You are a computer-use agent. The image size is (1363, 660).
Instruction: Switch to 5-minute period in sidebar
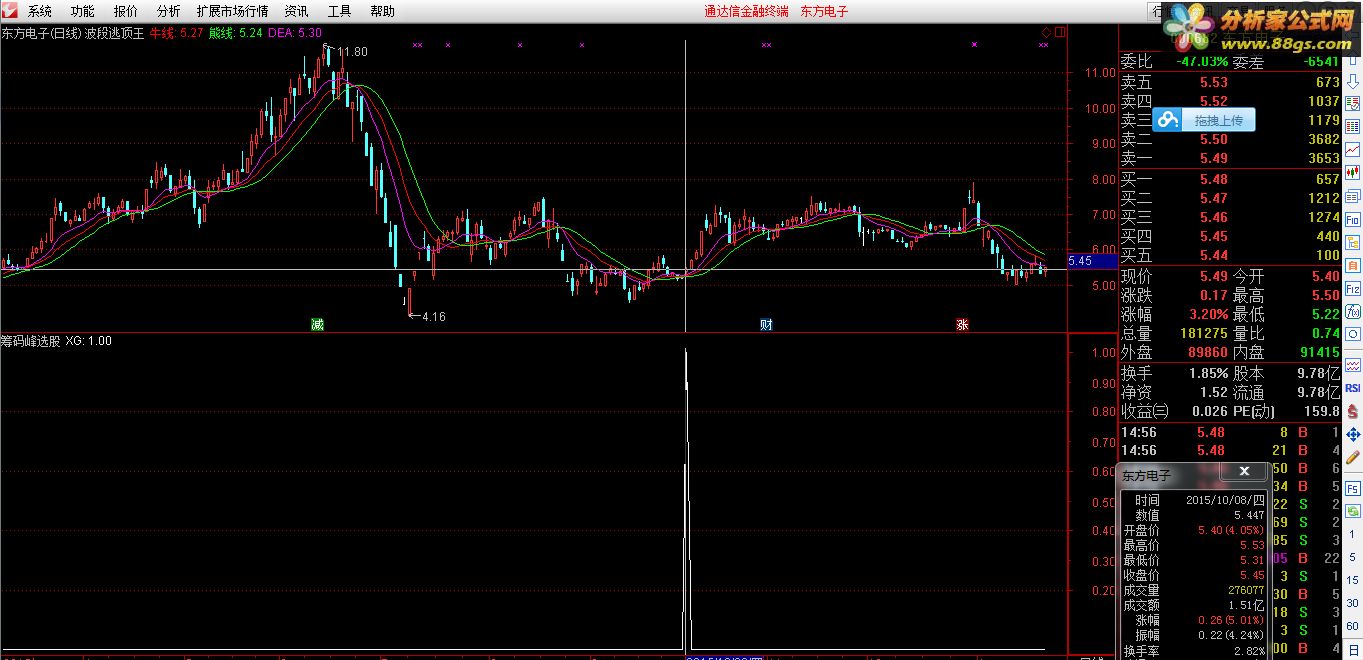click(1352, 557)
